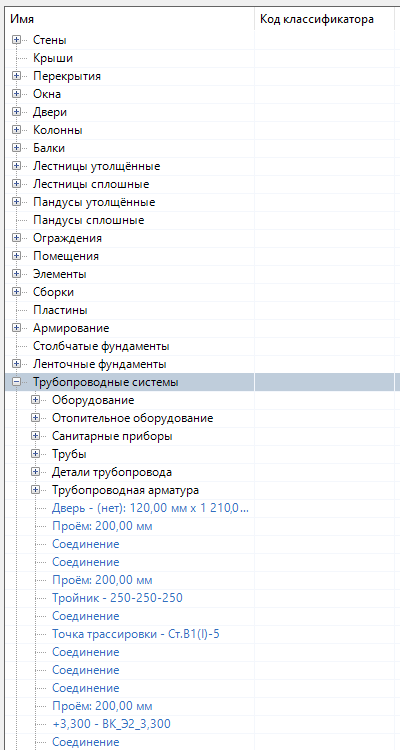Select the Колонны row

(57, 130)
